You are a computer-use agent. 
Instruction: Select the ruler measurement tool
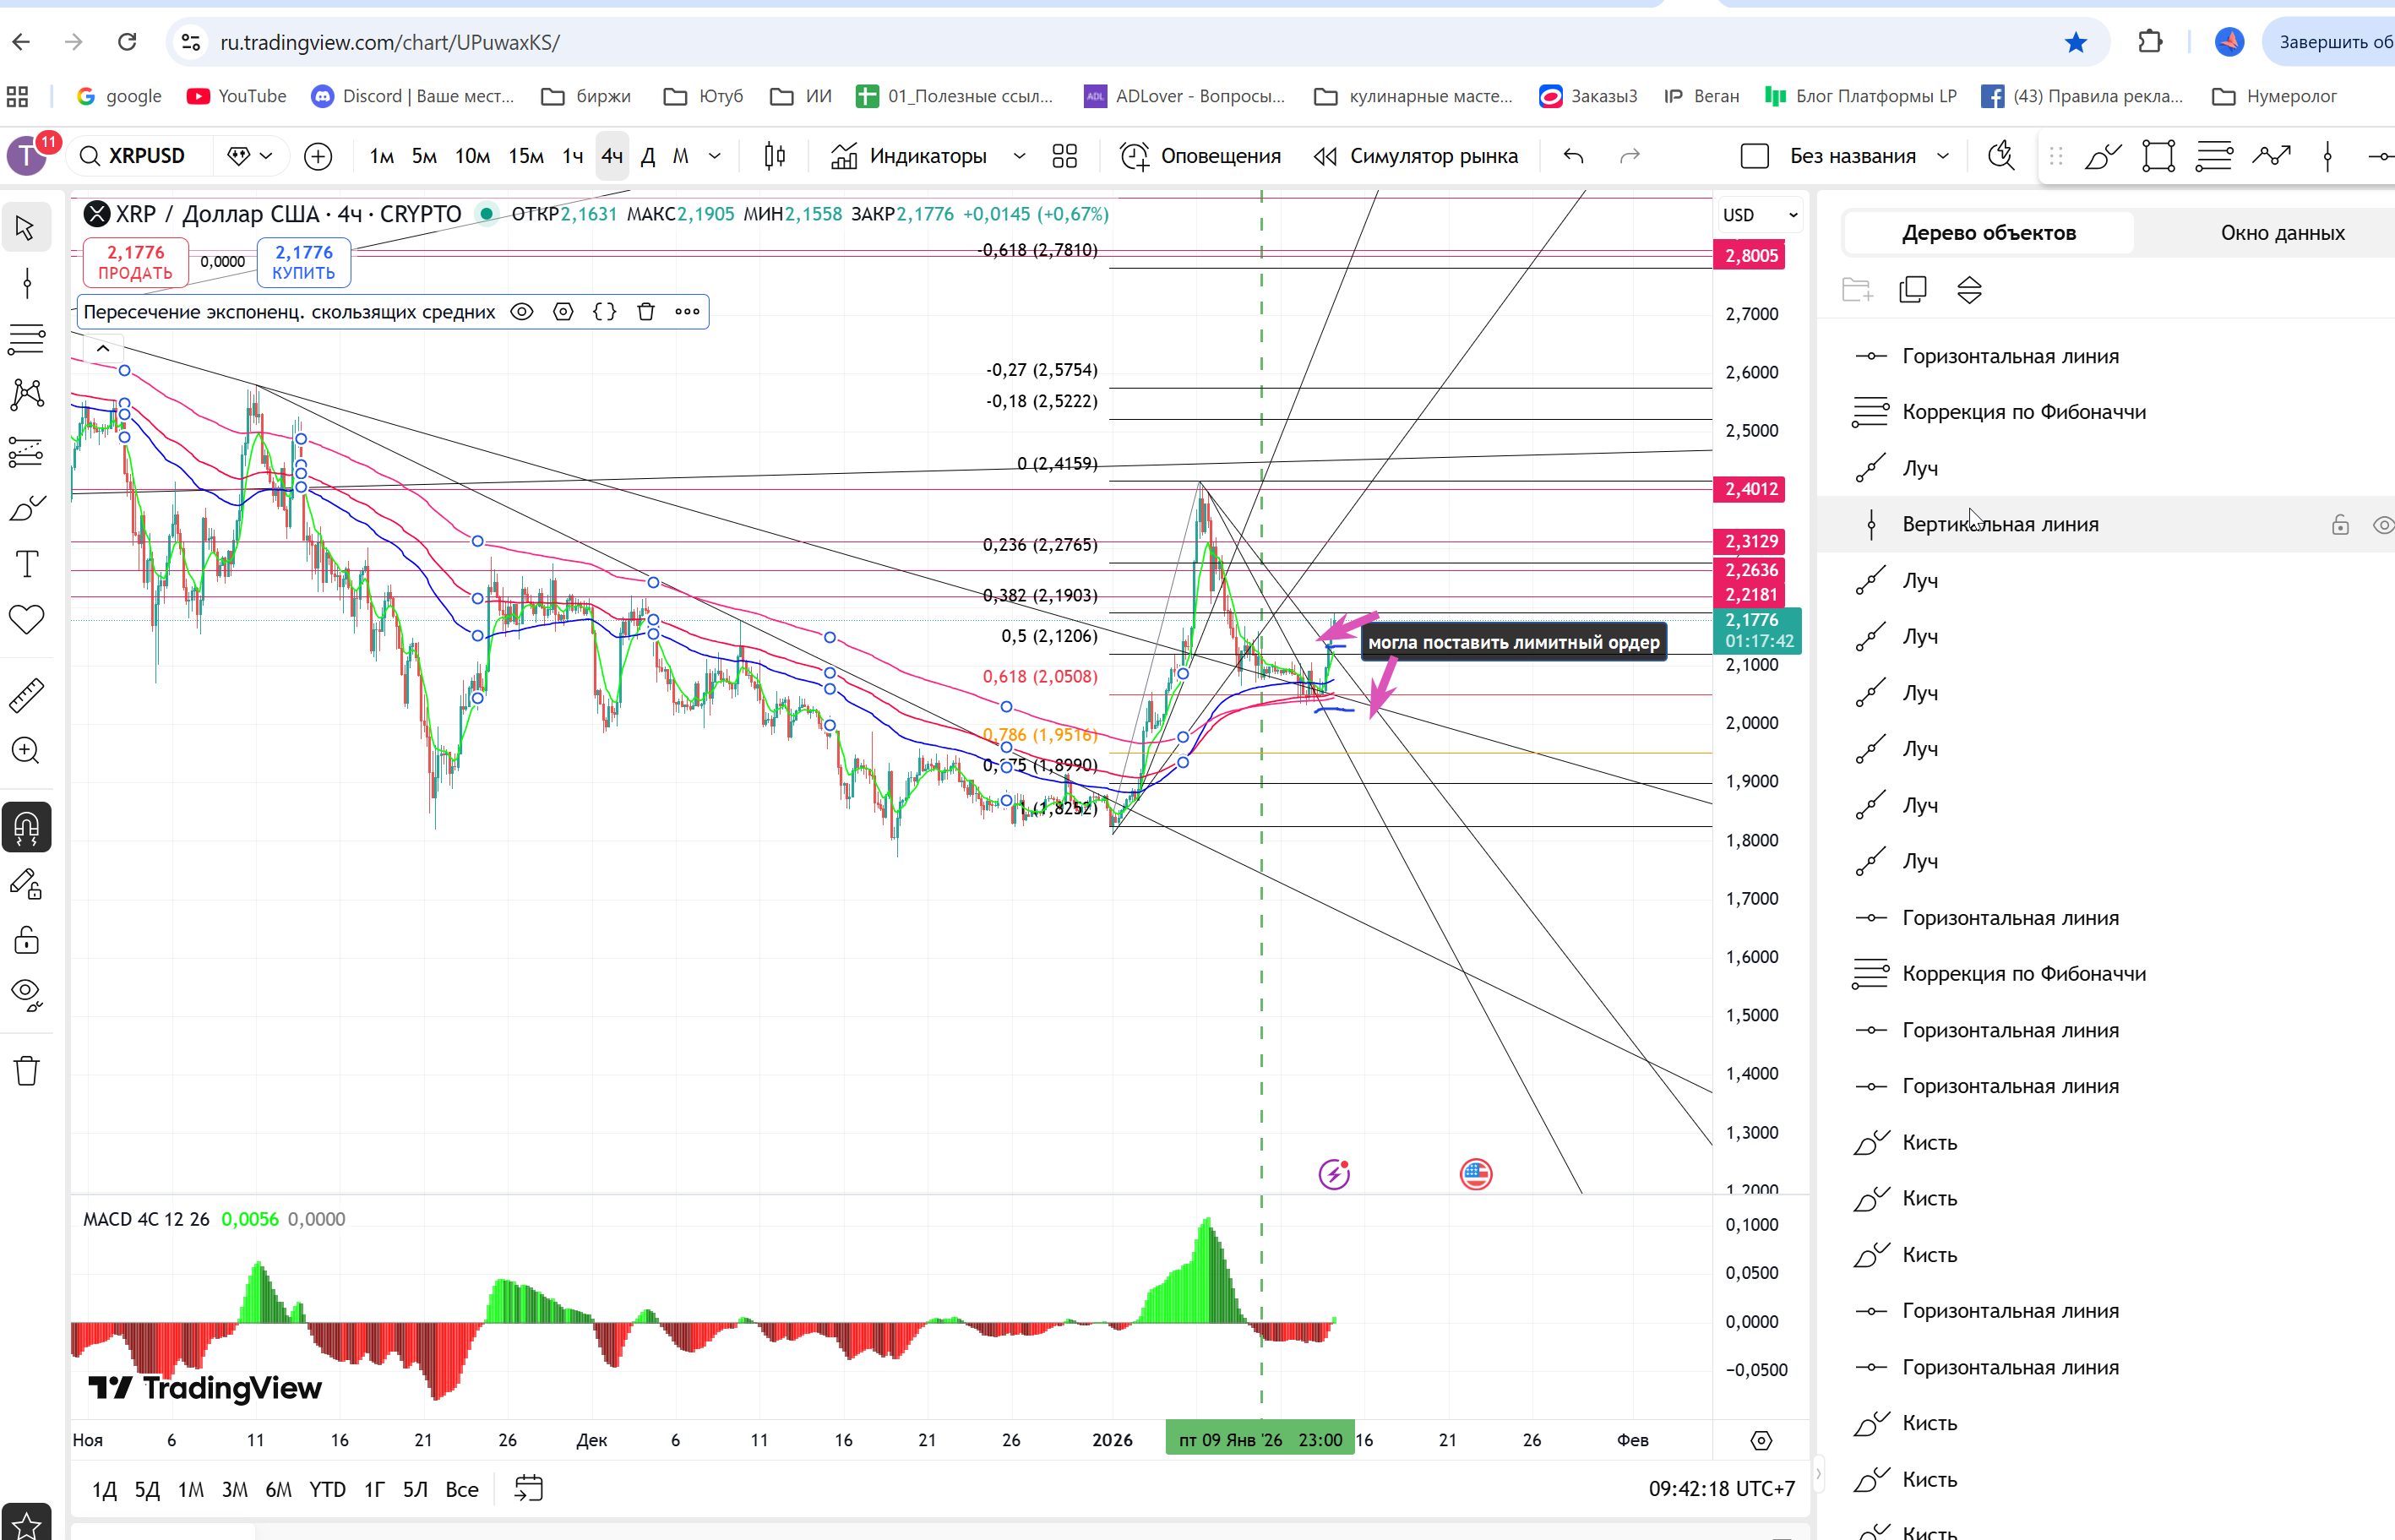(x=27, y=695)
